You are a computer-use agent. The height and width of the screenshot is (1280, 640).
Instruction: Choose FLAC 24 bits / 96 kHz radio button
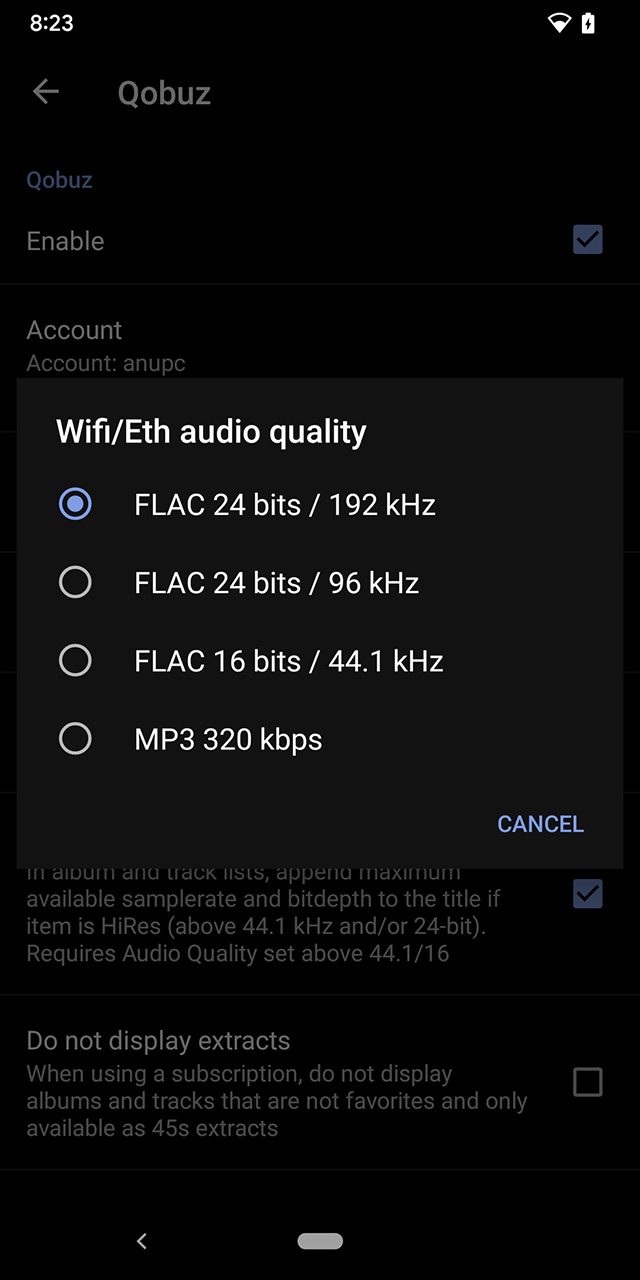(75, 582)
